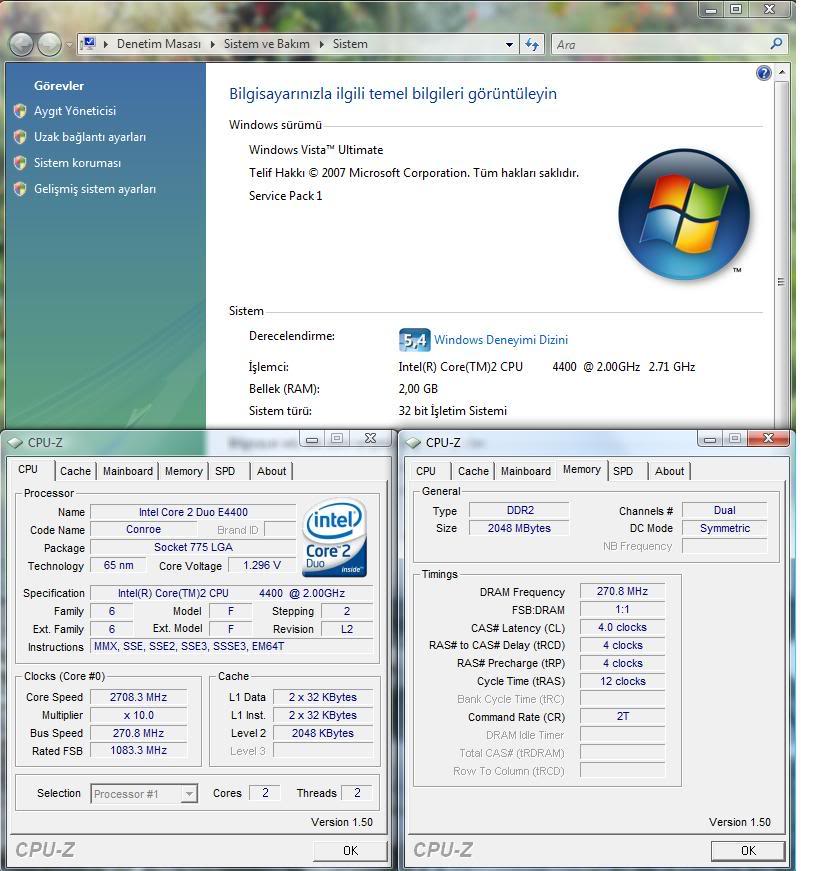Open Cache tab in right CPU-Z window
The image size is (840, 871).
click(x=473, y=471)
